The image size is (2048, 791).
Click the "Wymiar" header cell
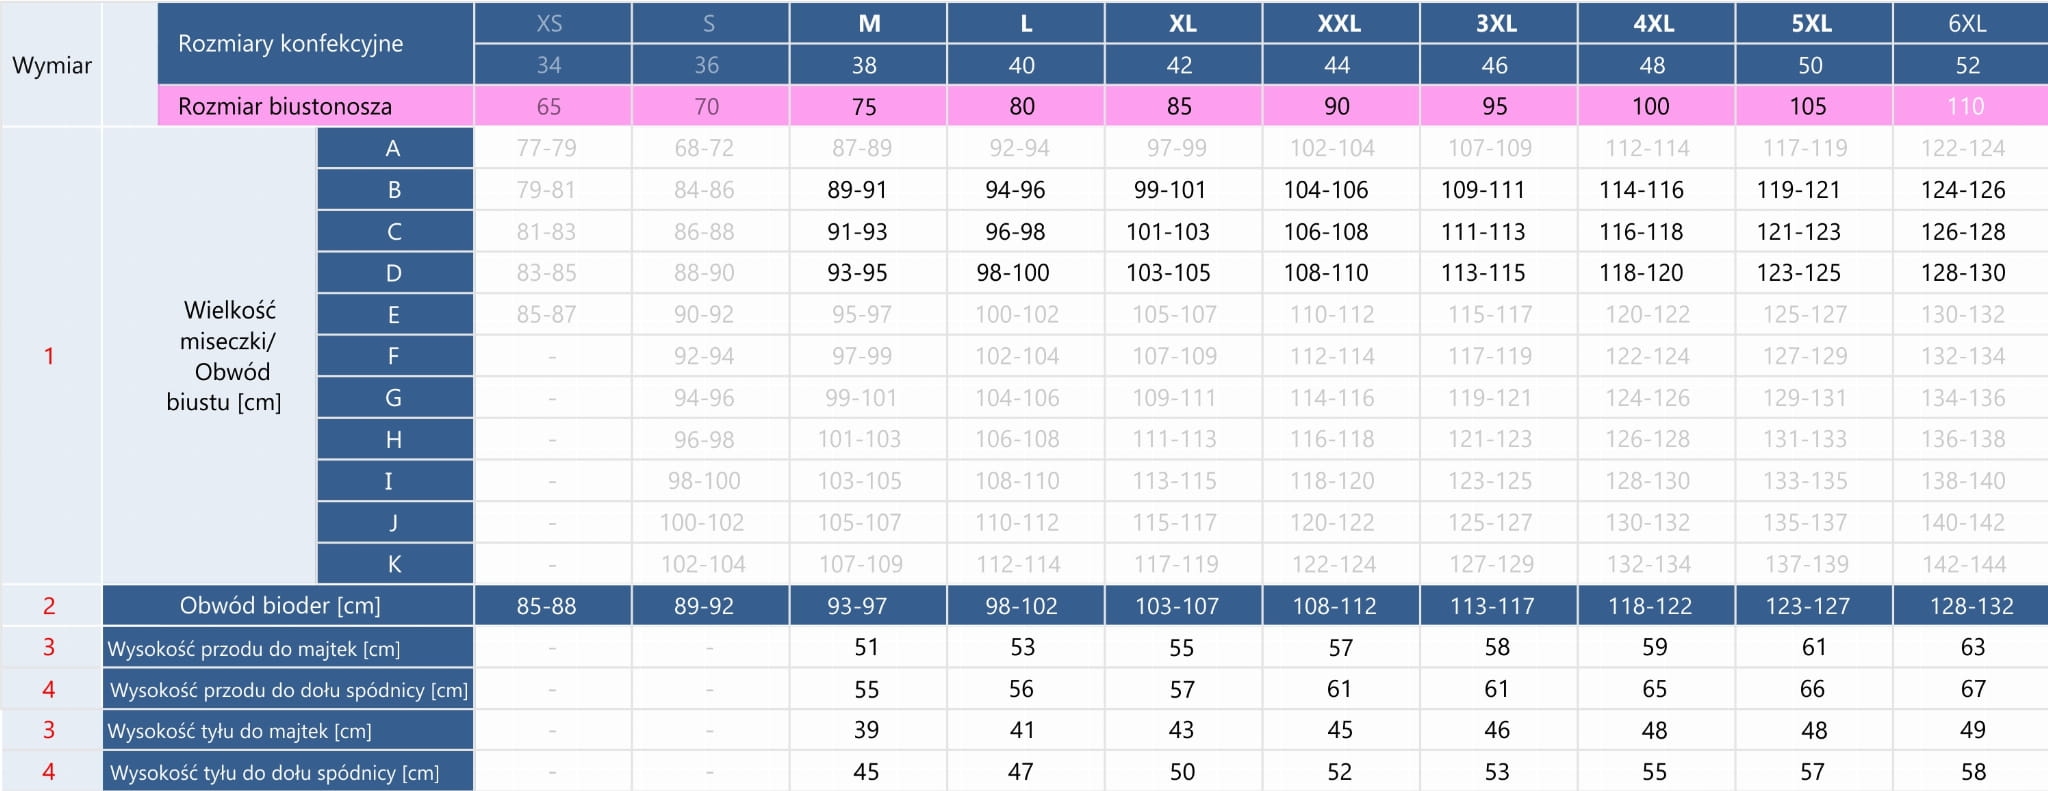tap(52, 66)
